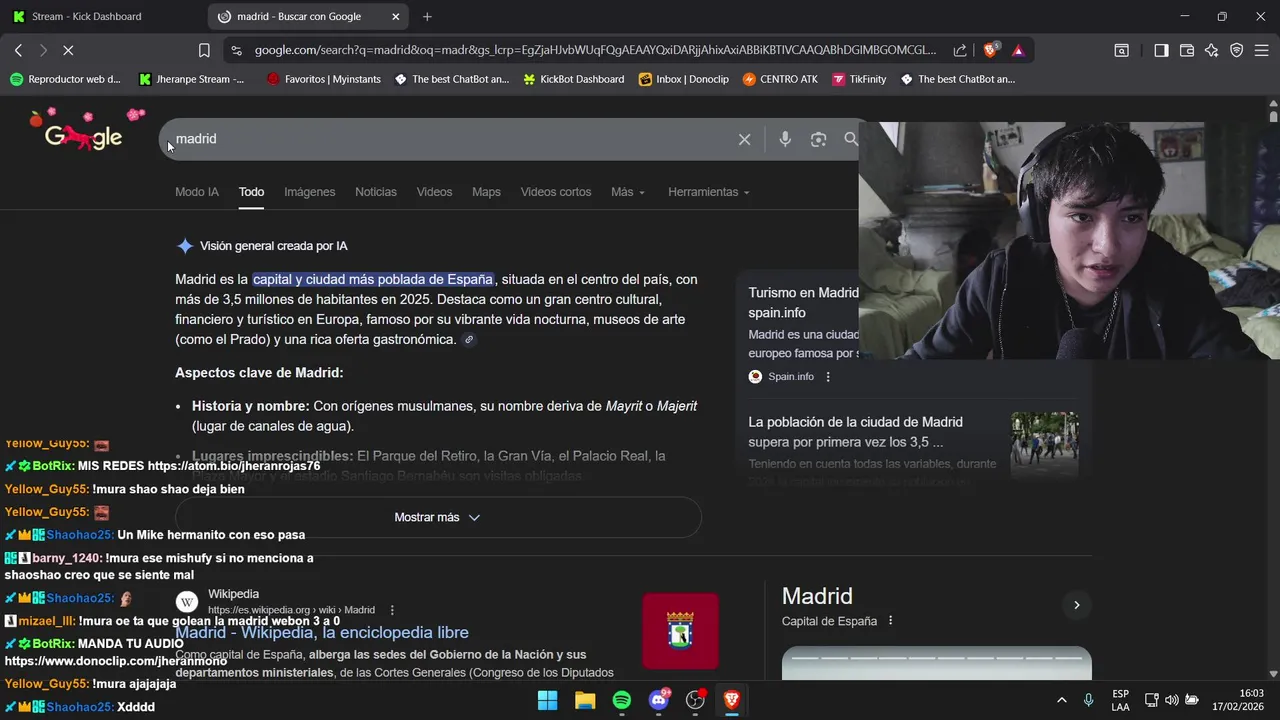Select the Imágenes results tab
The width and height of the screenshot is (1280, 720).
[310, 192]
